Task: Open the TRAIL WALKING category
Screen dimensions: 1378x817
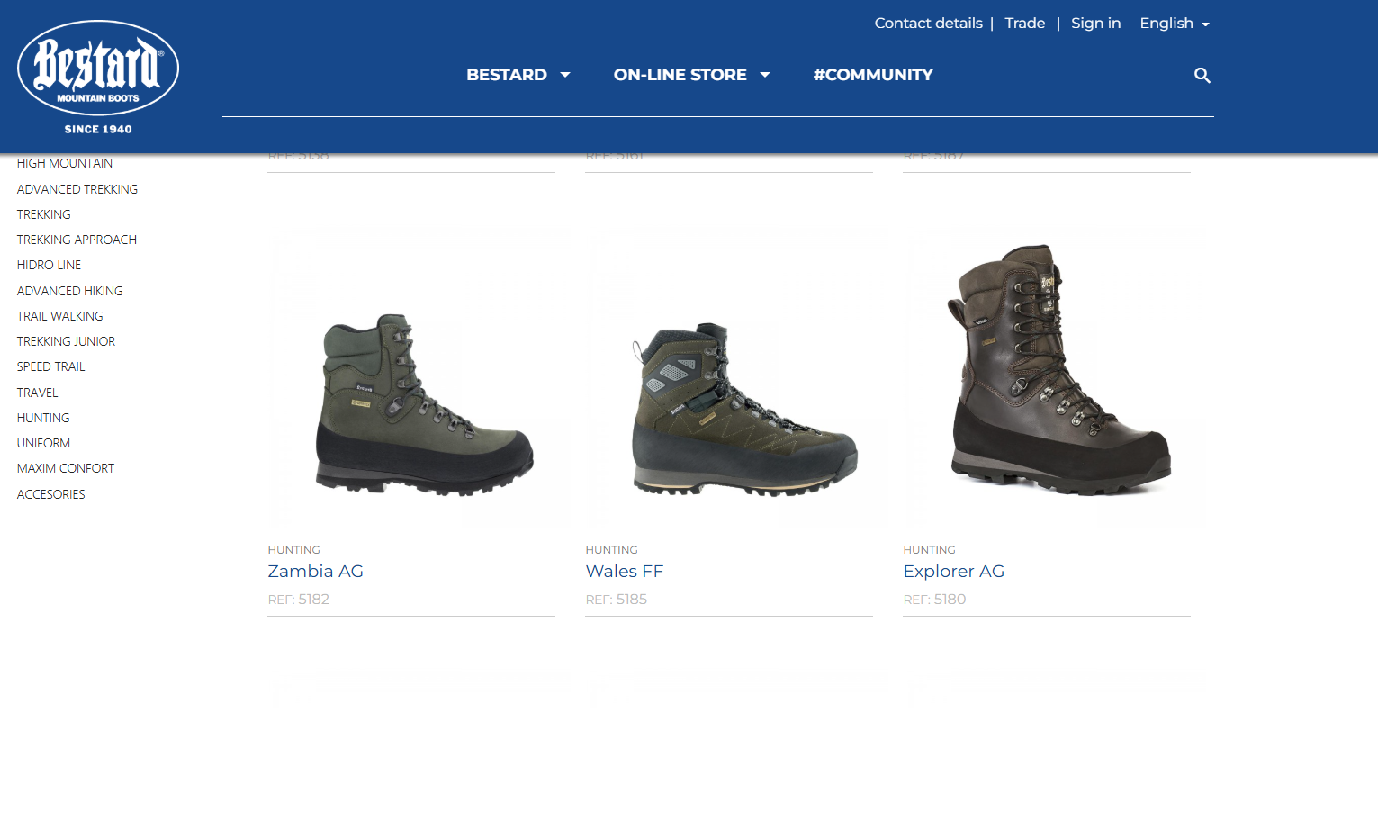Action: point(60,316)
